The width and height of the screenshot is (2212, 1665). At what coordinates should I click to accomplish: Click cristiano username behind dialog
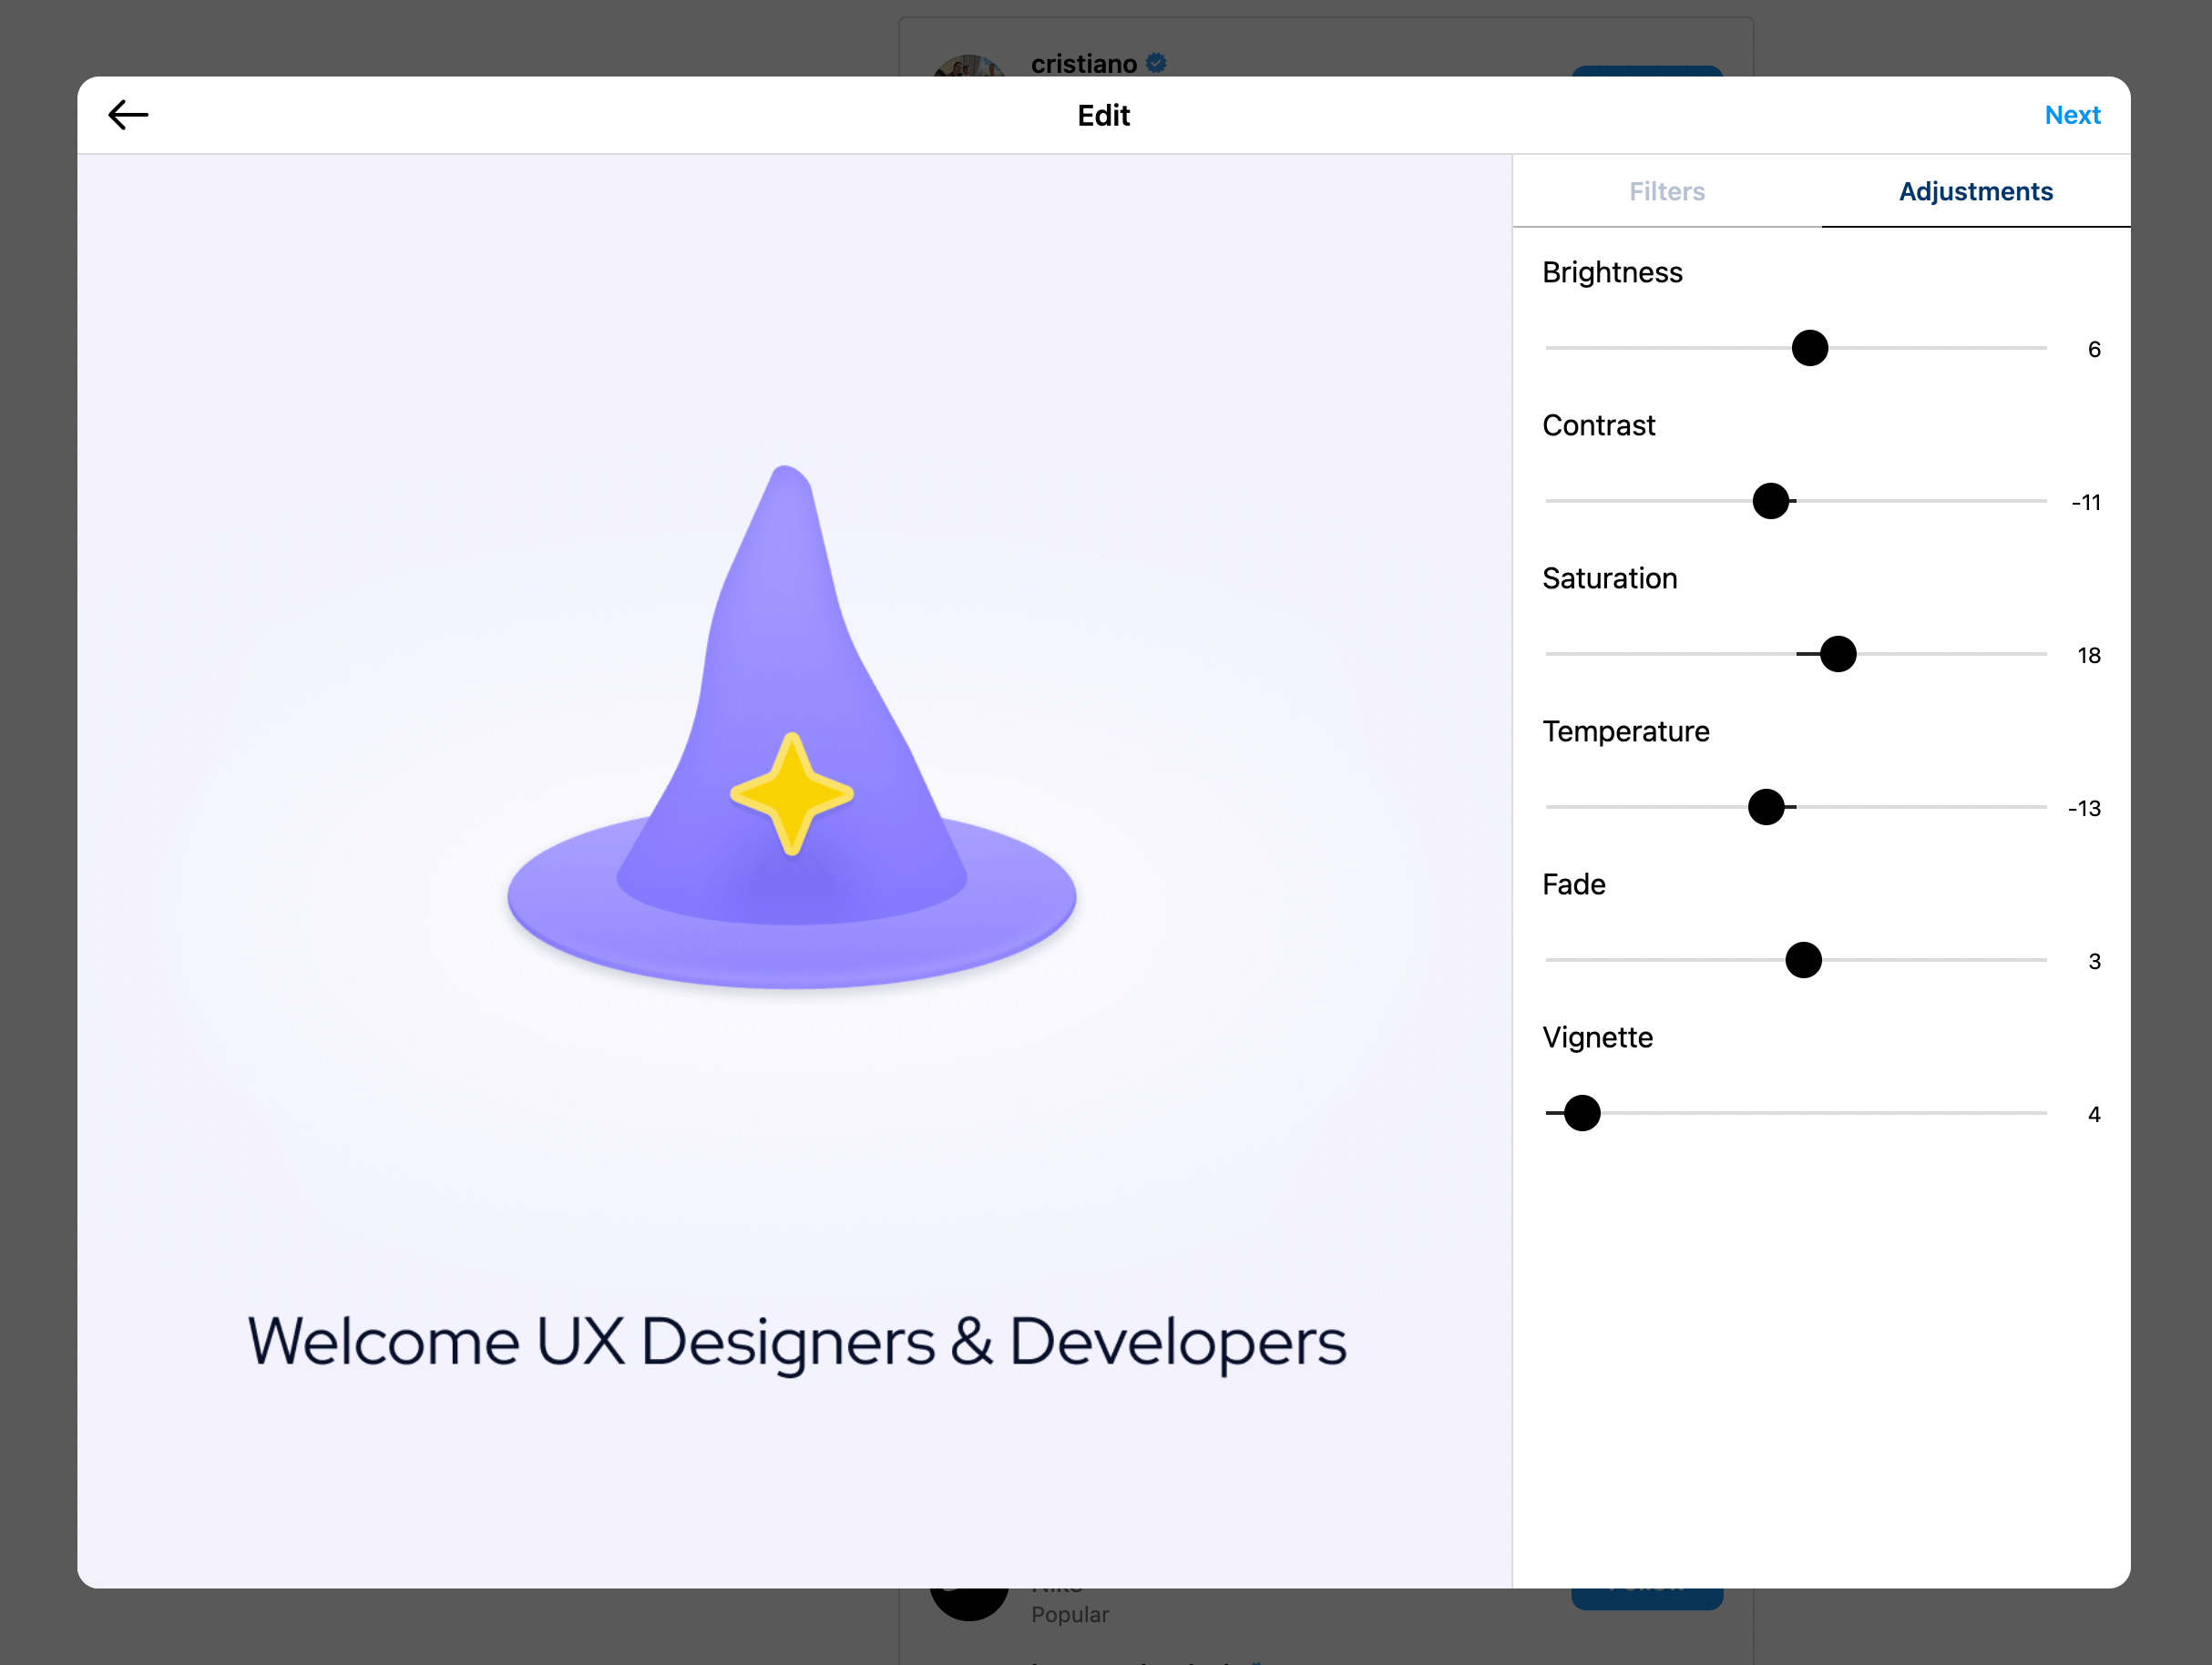click(1083, 64)
